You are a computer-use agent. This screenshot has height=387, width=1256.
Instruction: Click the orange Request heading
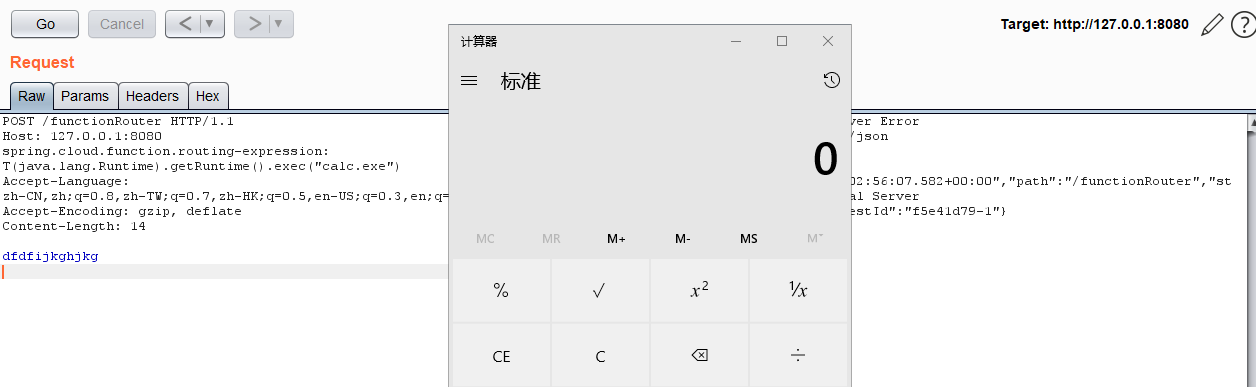tap(42, 62)
